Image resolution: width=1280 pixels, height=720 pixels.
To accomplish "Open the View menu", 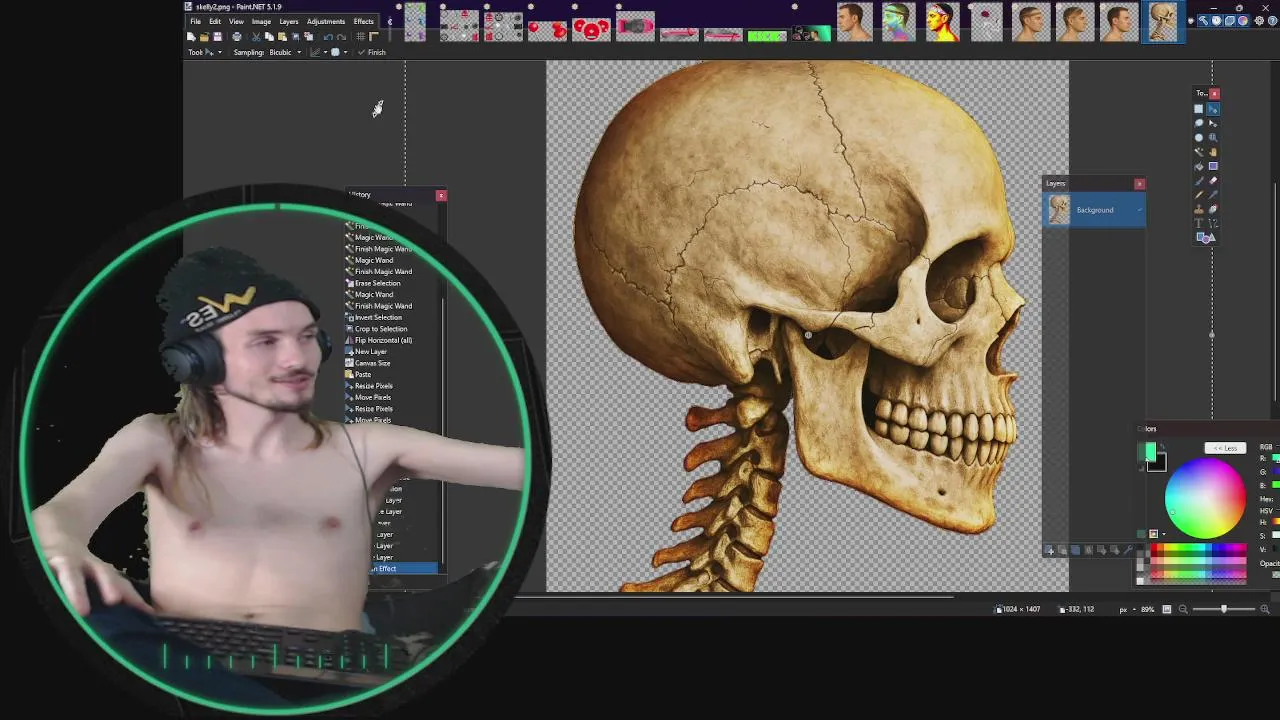I will click(x=236, y=21).
